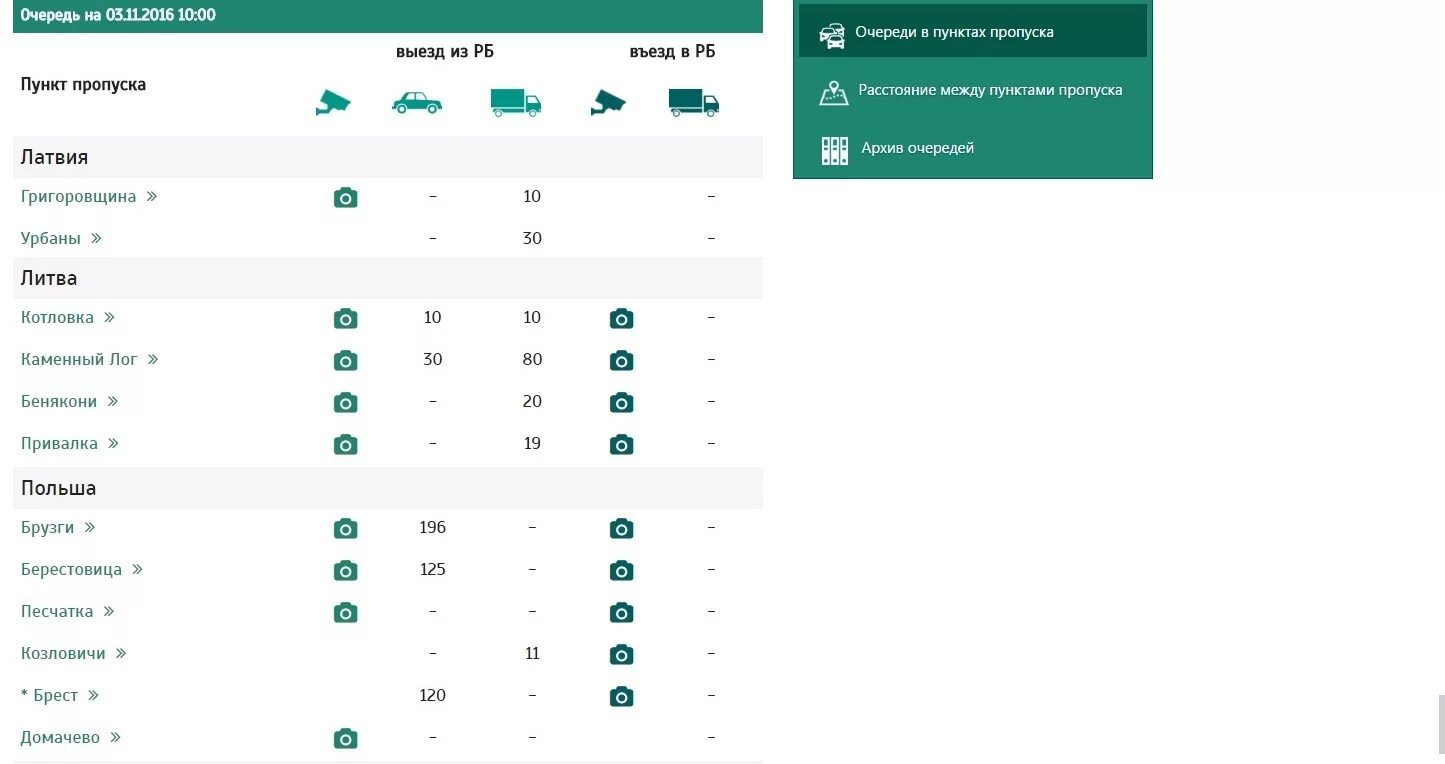Expand details arrow next to Берестовица
This screenshot has height=764, width=1445.
(x=138, y=569)
